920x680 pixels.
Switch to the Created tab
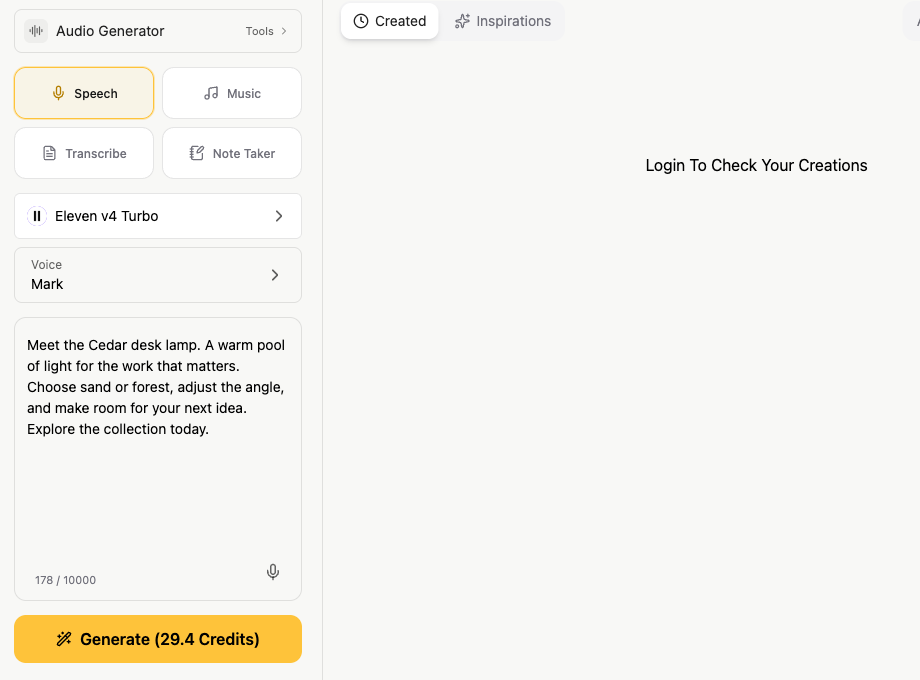coord(390,21)
